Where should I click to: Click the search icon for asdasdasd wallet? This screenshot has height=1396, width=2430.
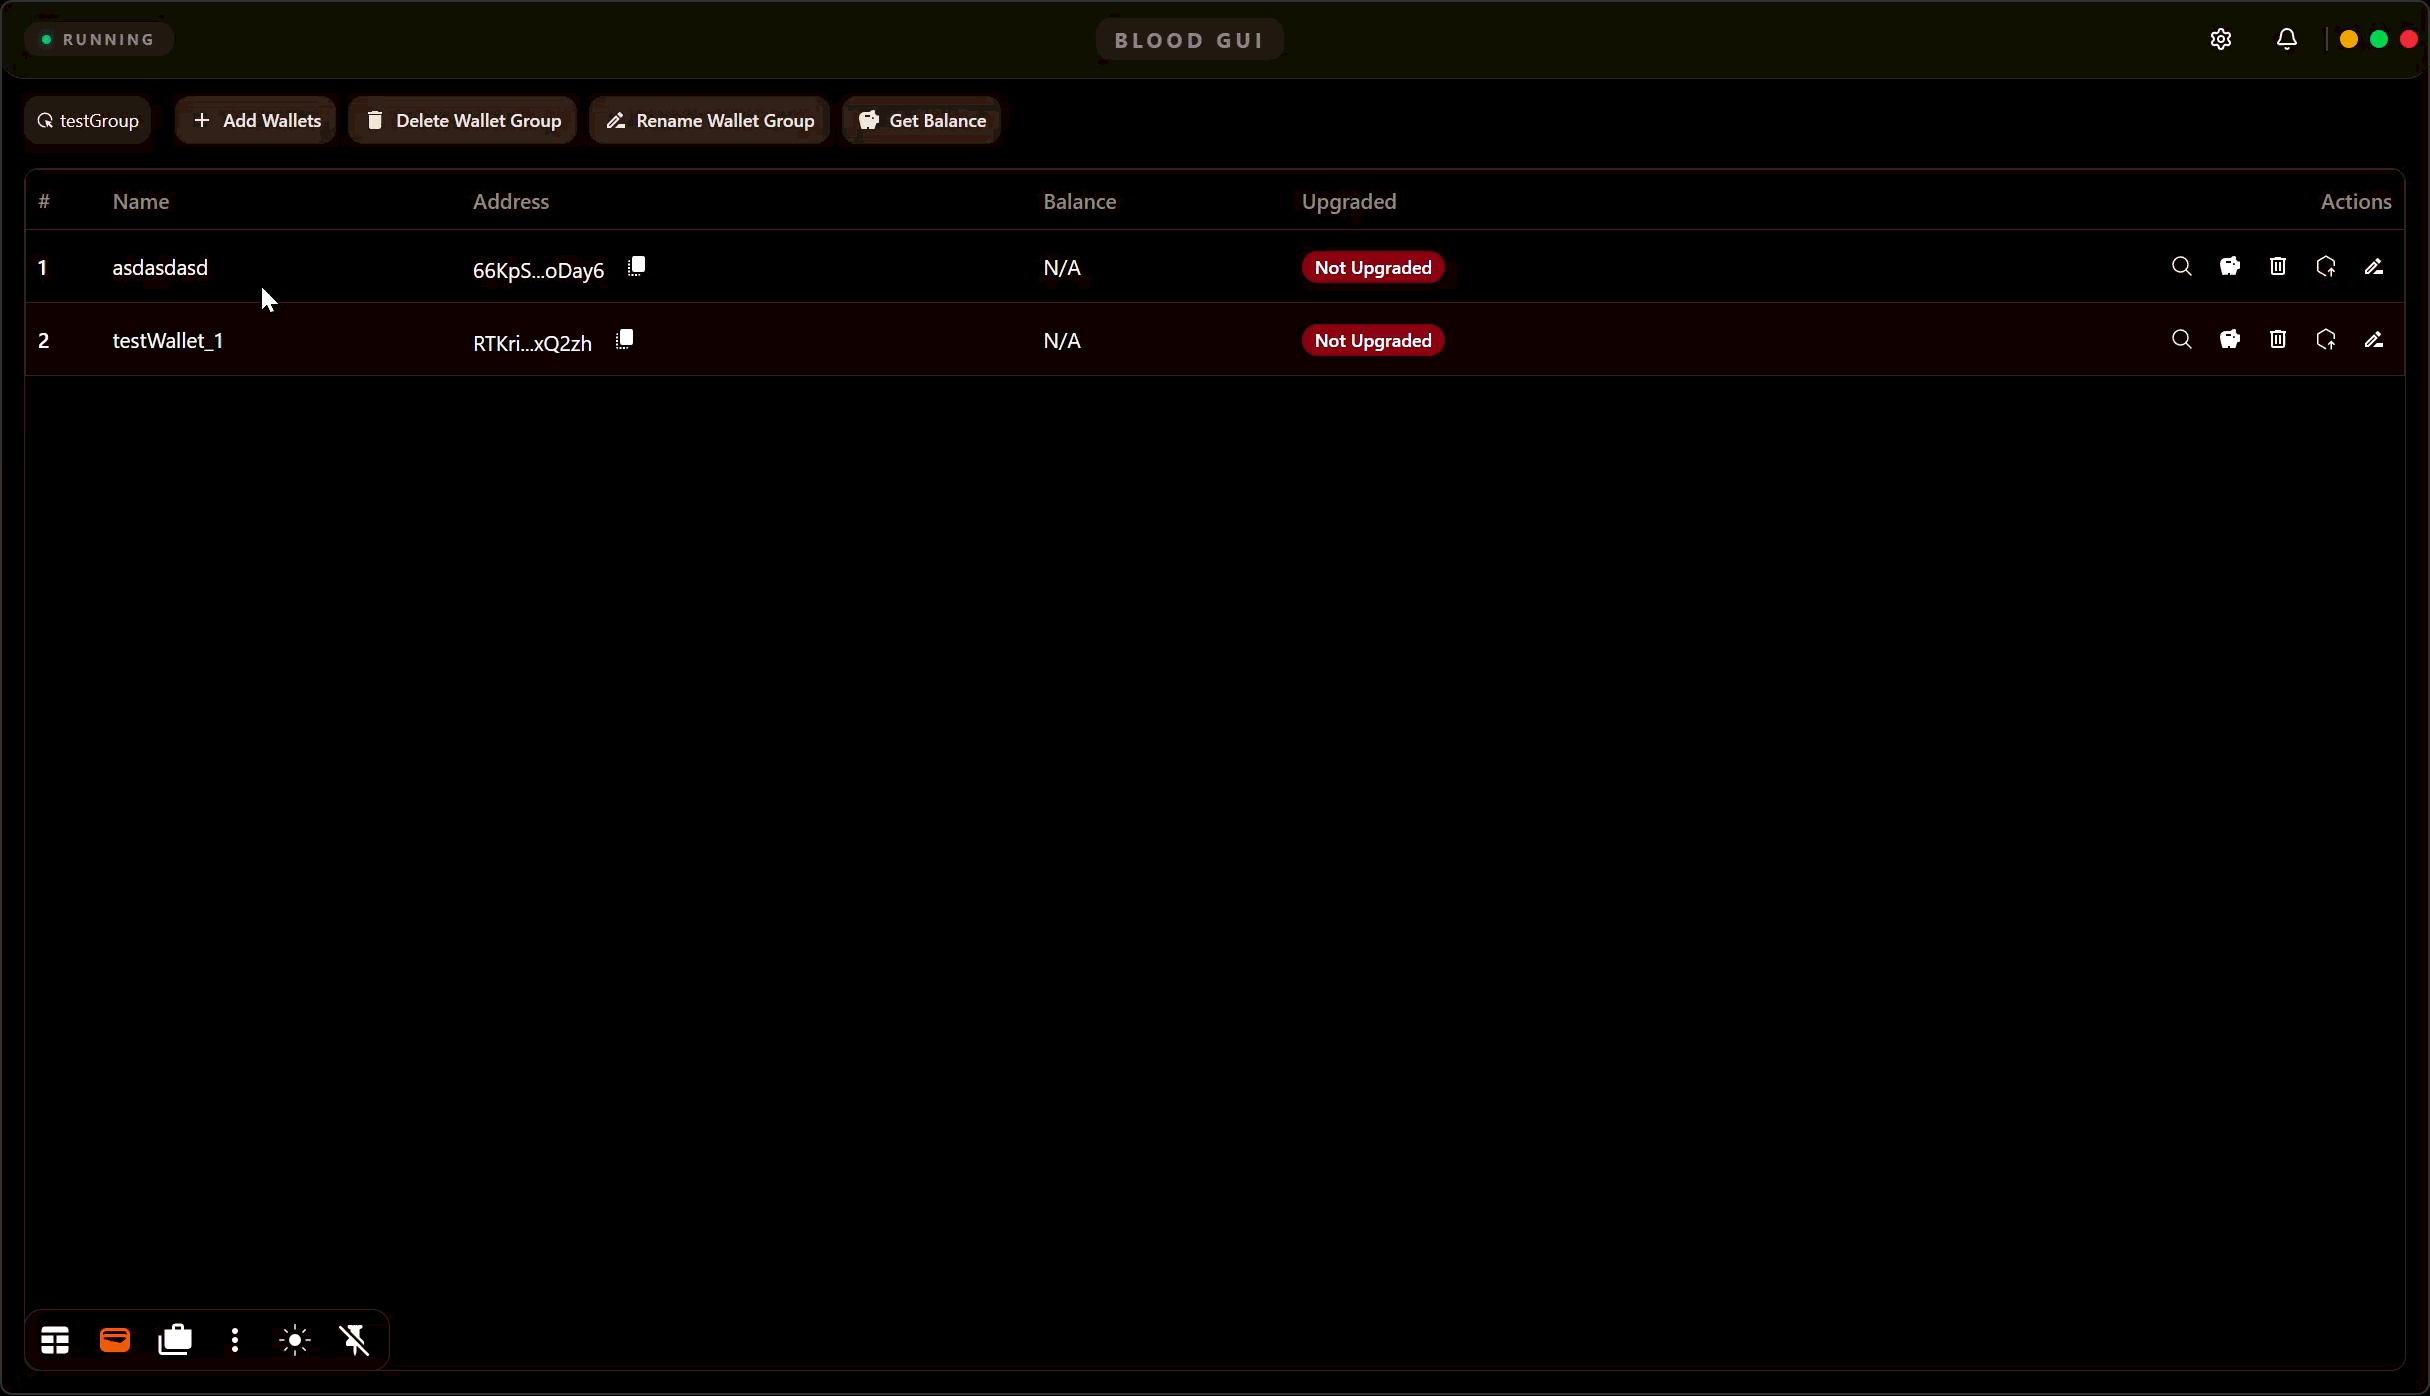point(2181,267)
